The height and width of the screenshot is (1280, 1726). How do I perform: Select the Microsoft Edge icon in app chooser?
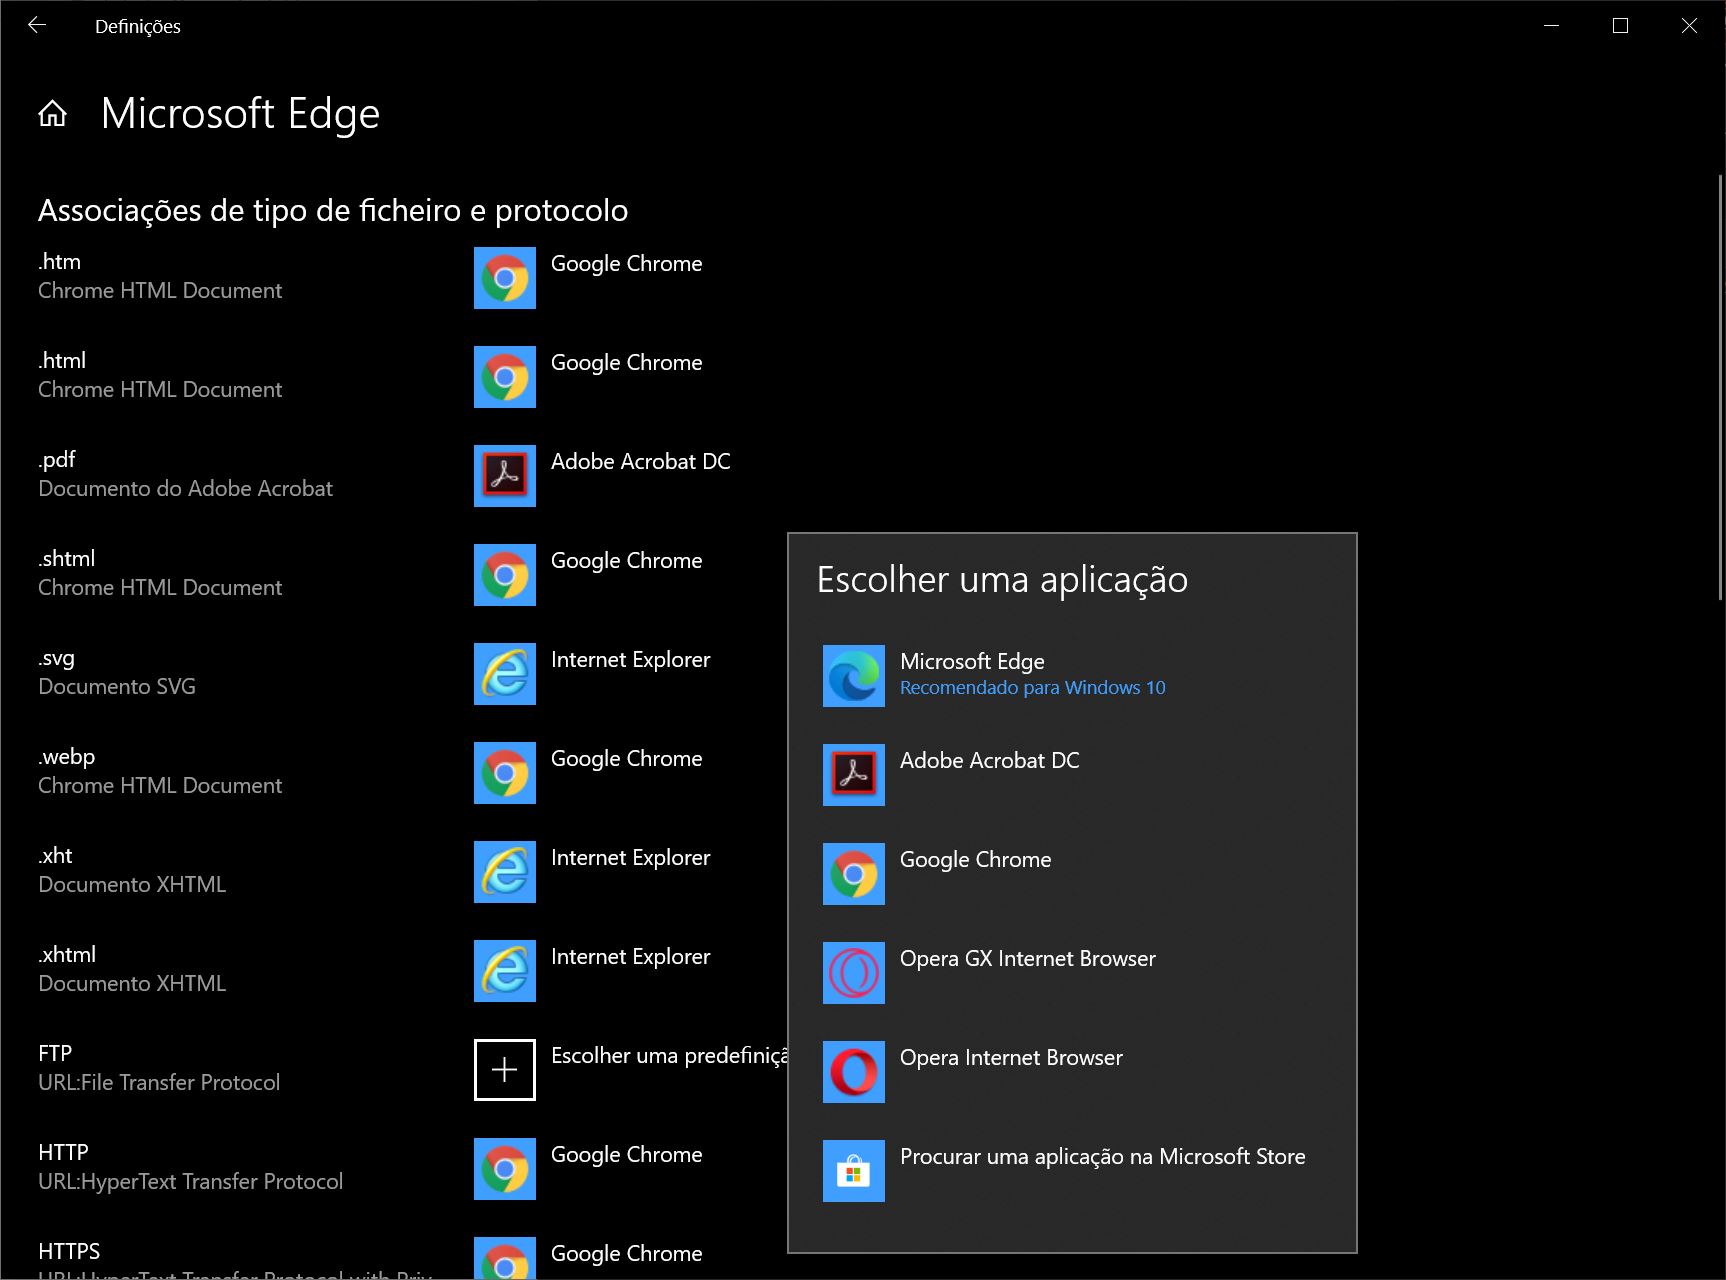tap(854, 676)
